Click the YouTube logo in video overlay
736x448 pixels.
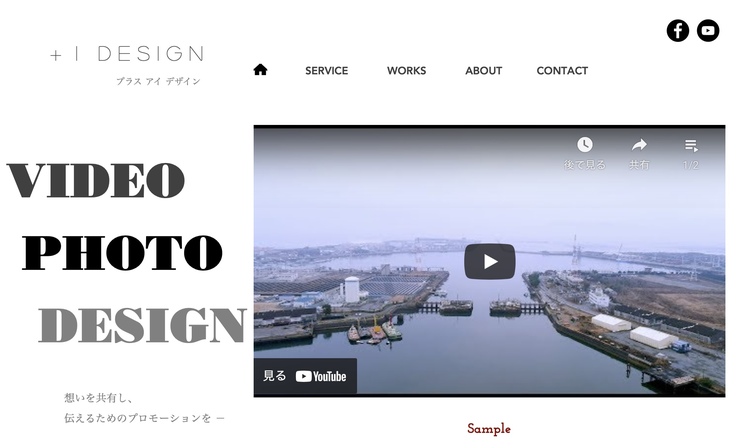(321, 376)
